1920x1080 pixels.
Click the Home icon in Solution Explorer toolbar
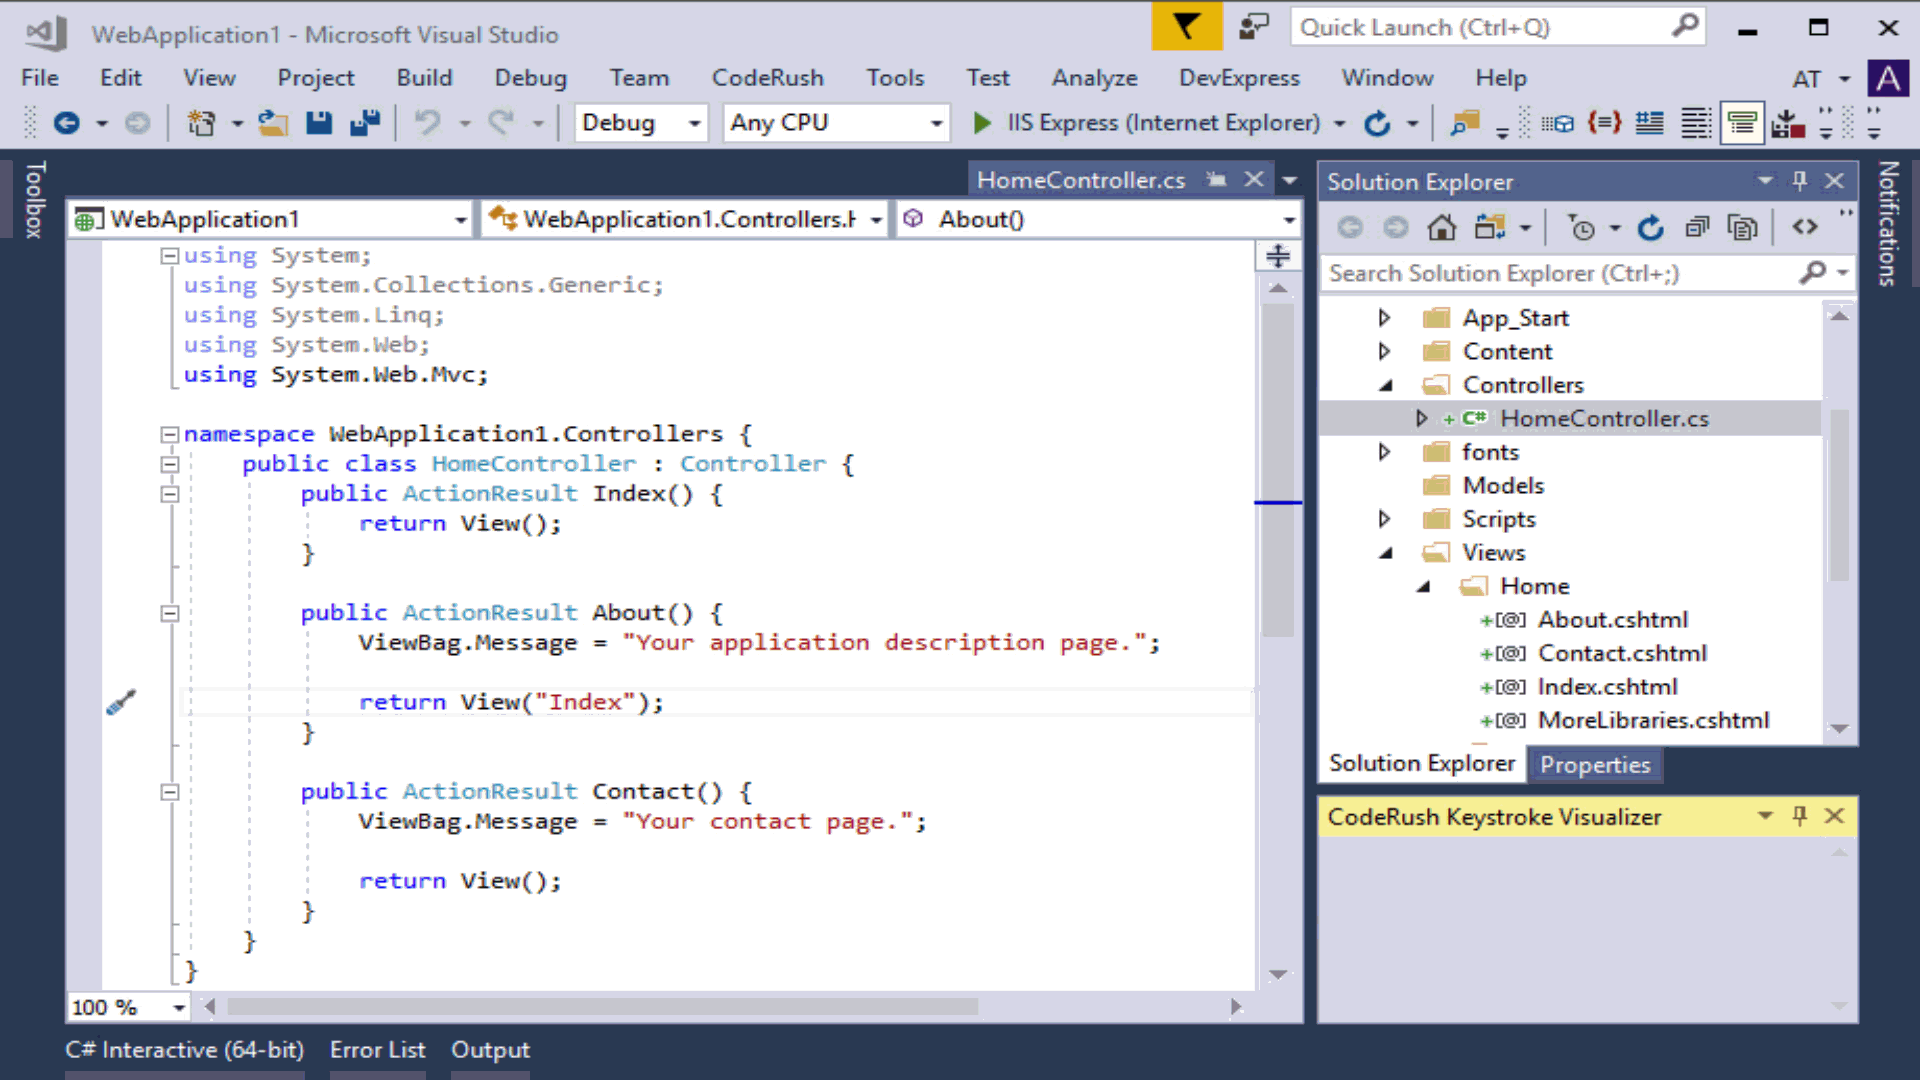(1442, 227)
